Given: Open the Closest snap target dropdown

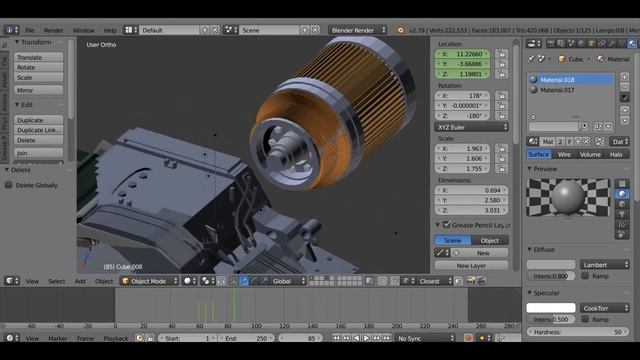Looking at the screenshot, I should point(434,281).
